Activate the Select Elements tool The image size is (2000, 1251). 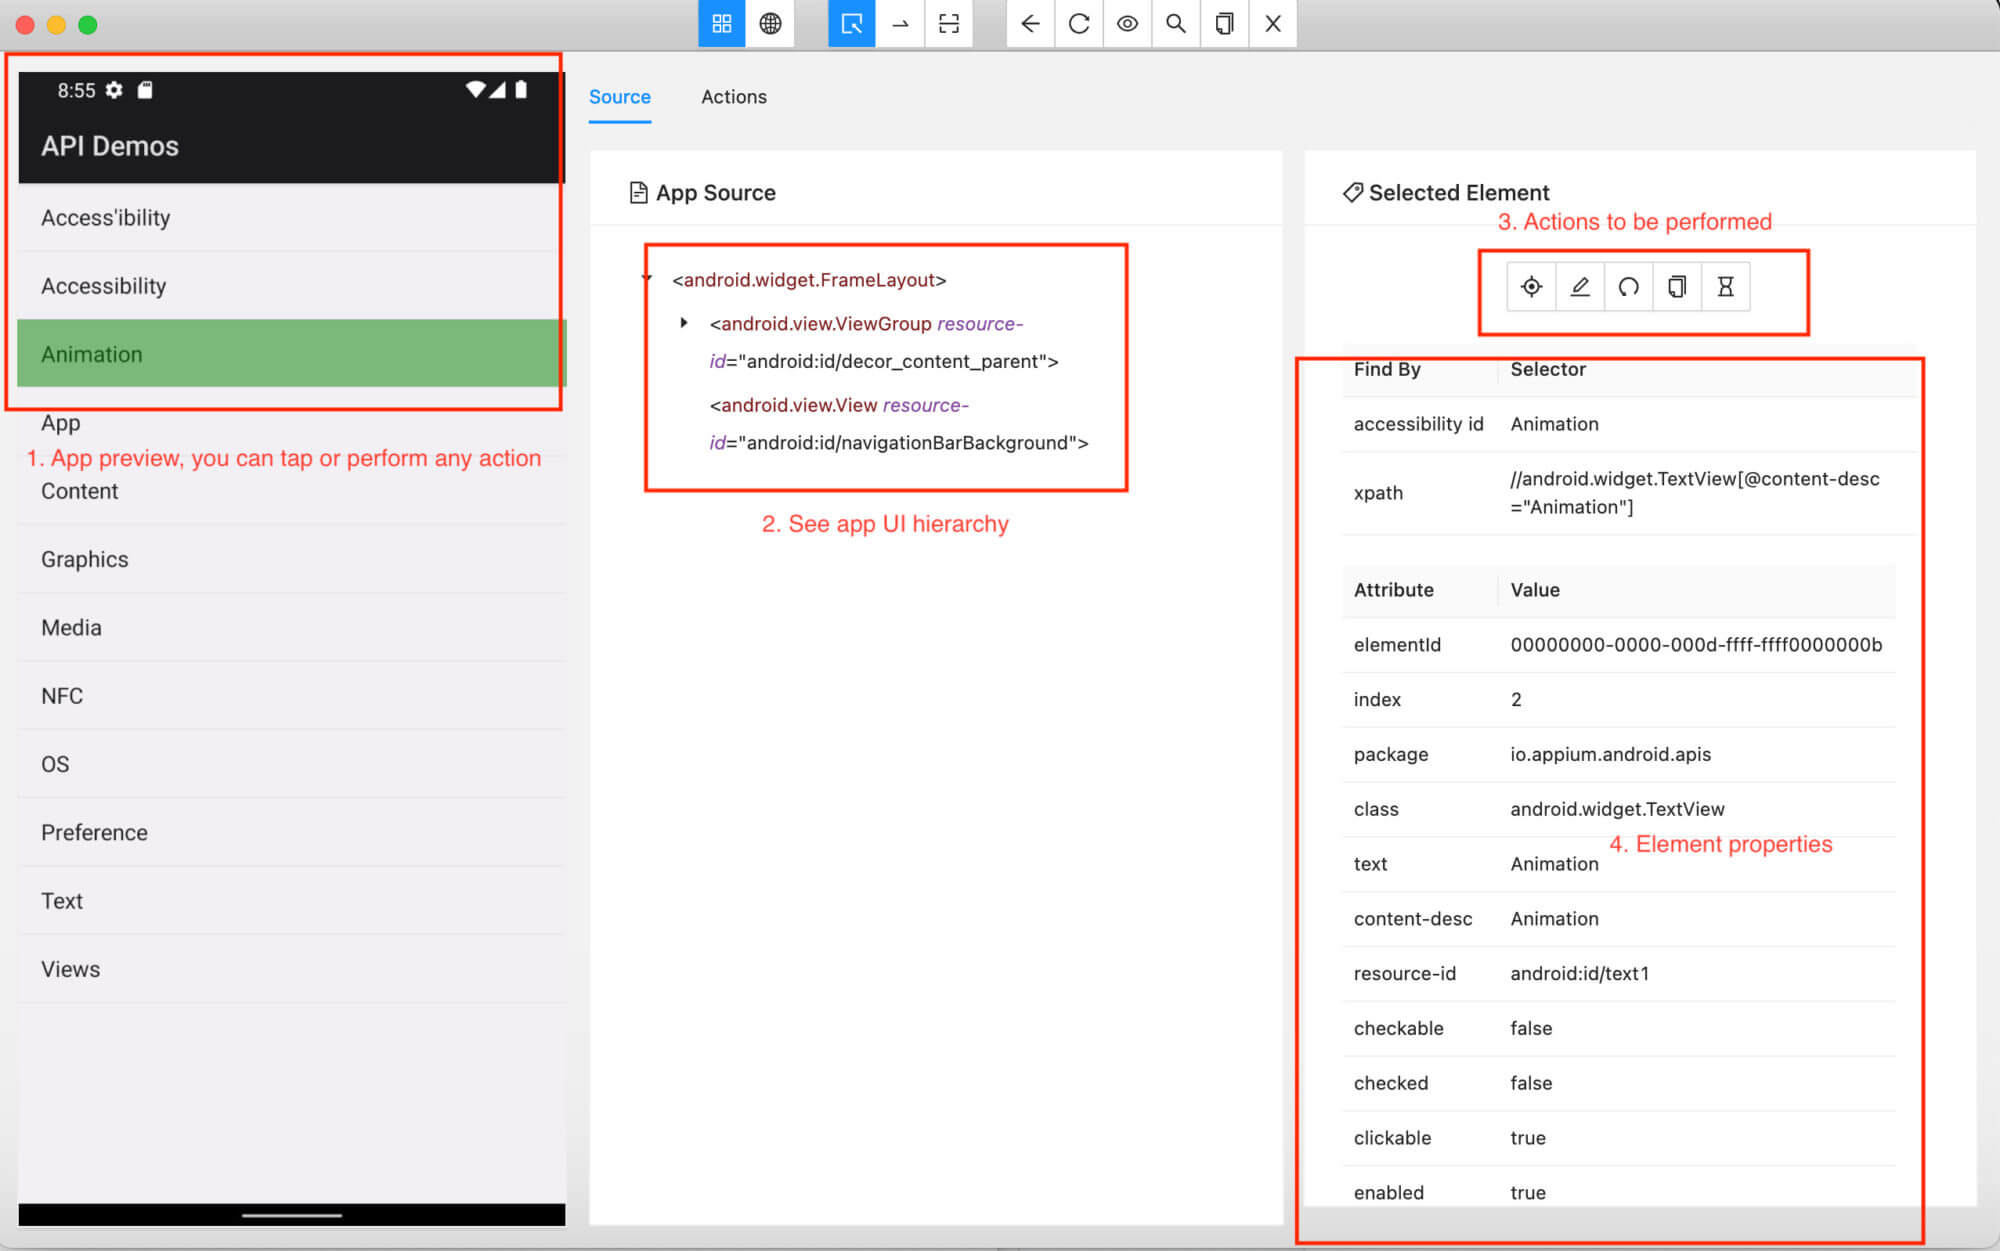tap(850, 23)
